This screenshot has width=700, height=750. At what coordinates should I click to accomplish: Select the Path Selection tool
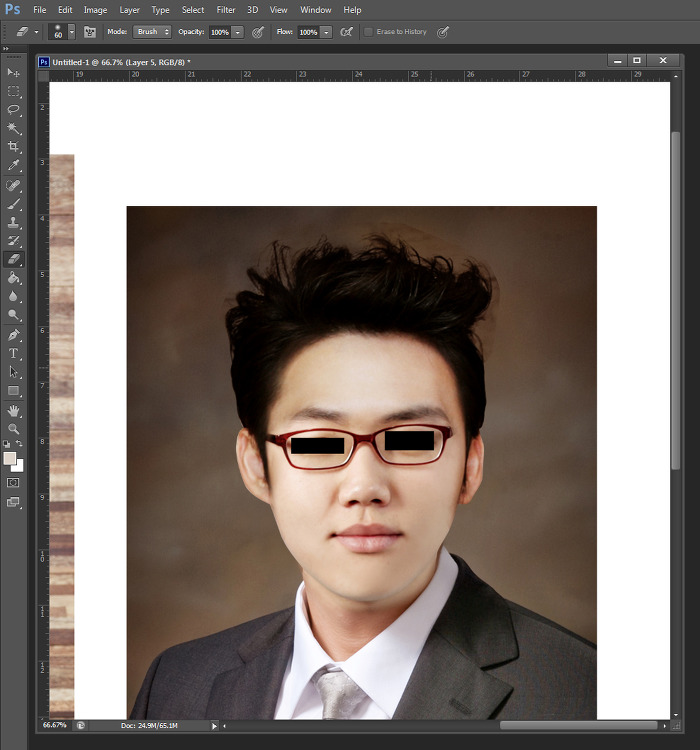click(x=13, y=372)
